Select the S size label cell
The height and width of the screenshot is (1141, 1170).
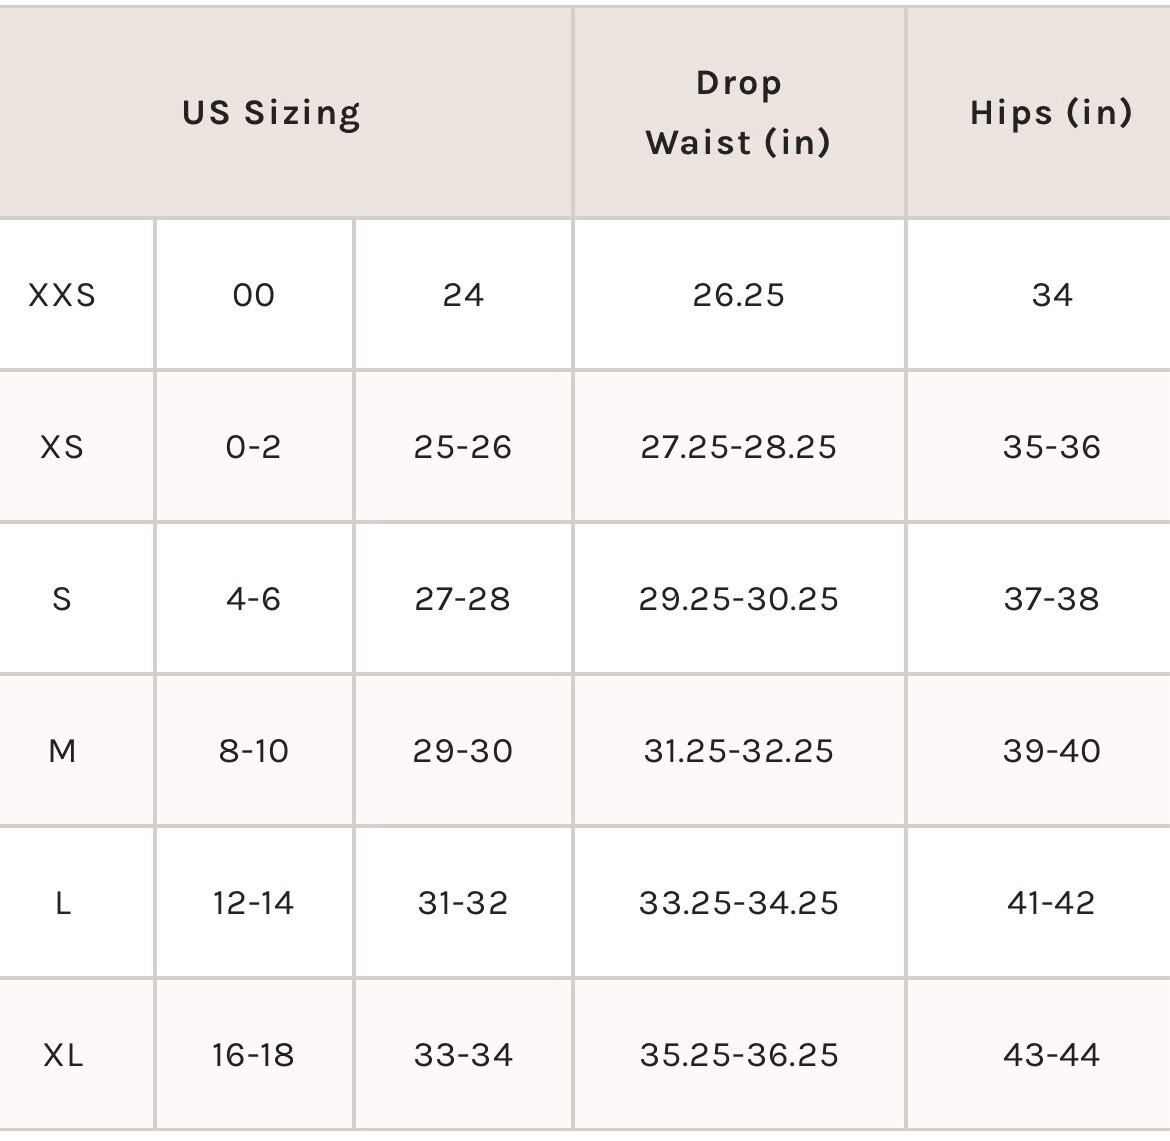point(62,598)
